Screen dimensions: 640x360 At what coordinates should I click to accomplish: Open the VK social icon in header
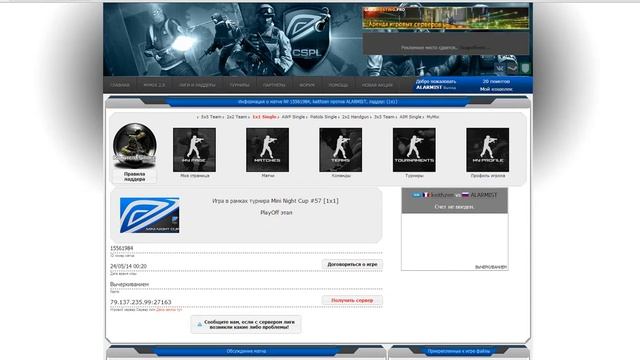[500, 68]
